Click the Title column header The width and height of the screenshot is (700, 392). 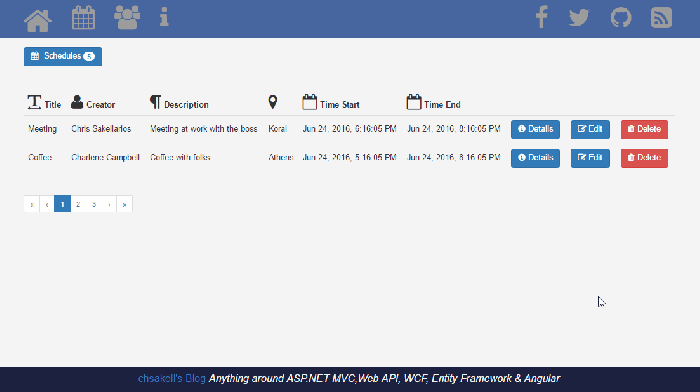tap(44, 103)
